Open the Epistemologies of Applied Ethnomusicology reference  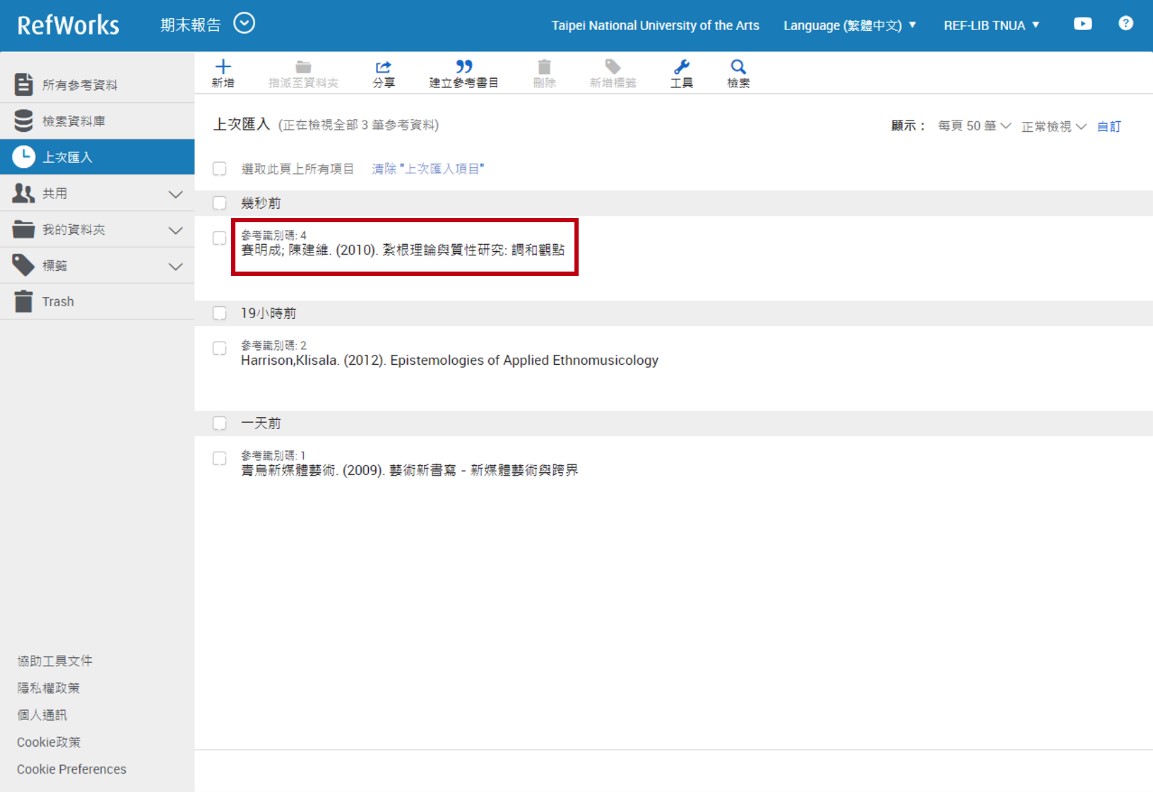[449, 360]
